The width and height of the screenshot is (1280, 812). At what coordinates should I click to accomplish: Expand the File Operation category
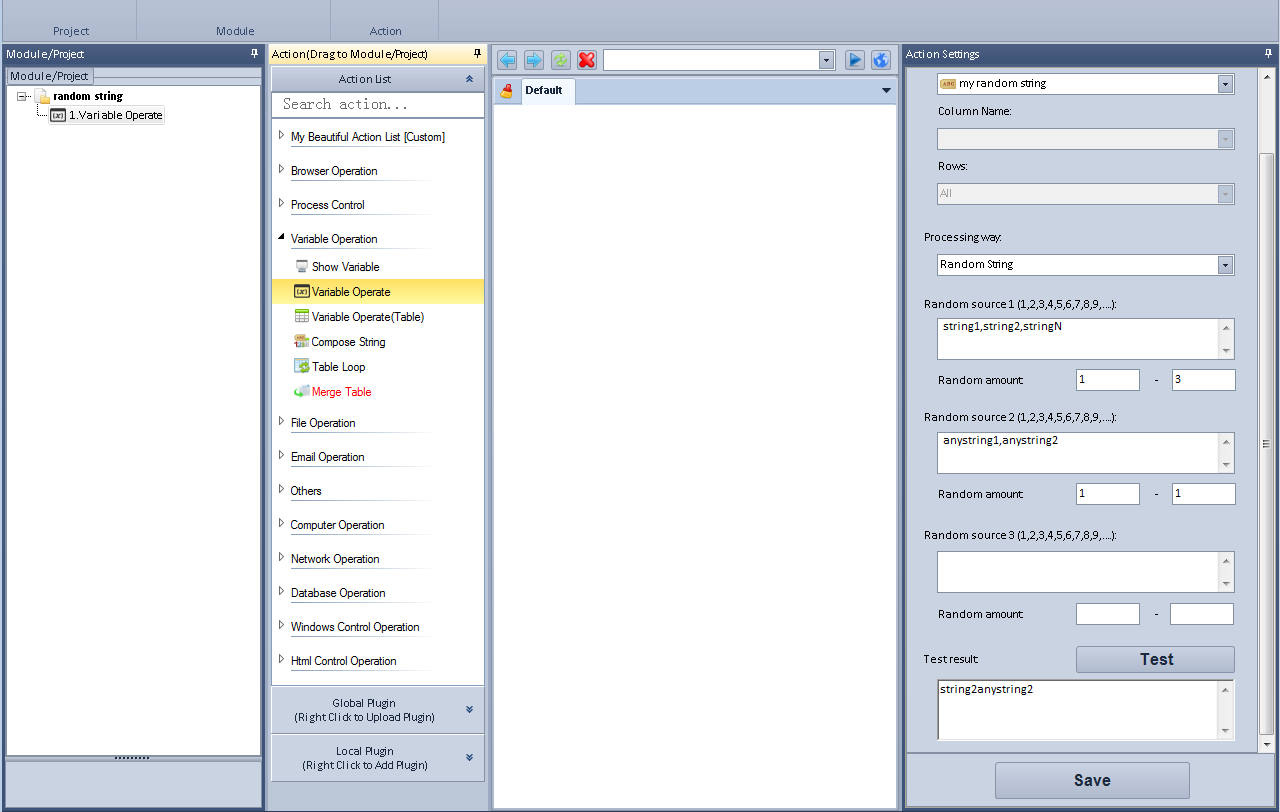click(x=322, y=423)
